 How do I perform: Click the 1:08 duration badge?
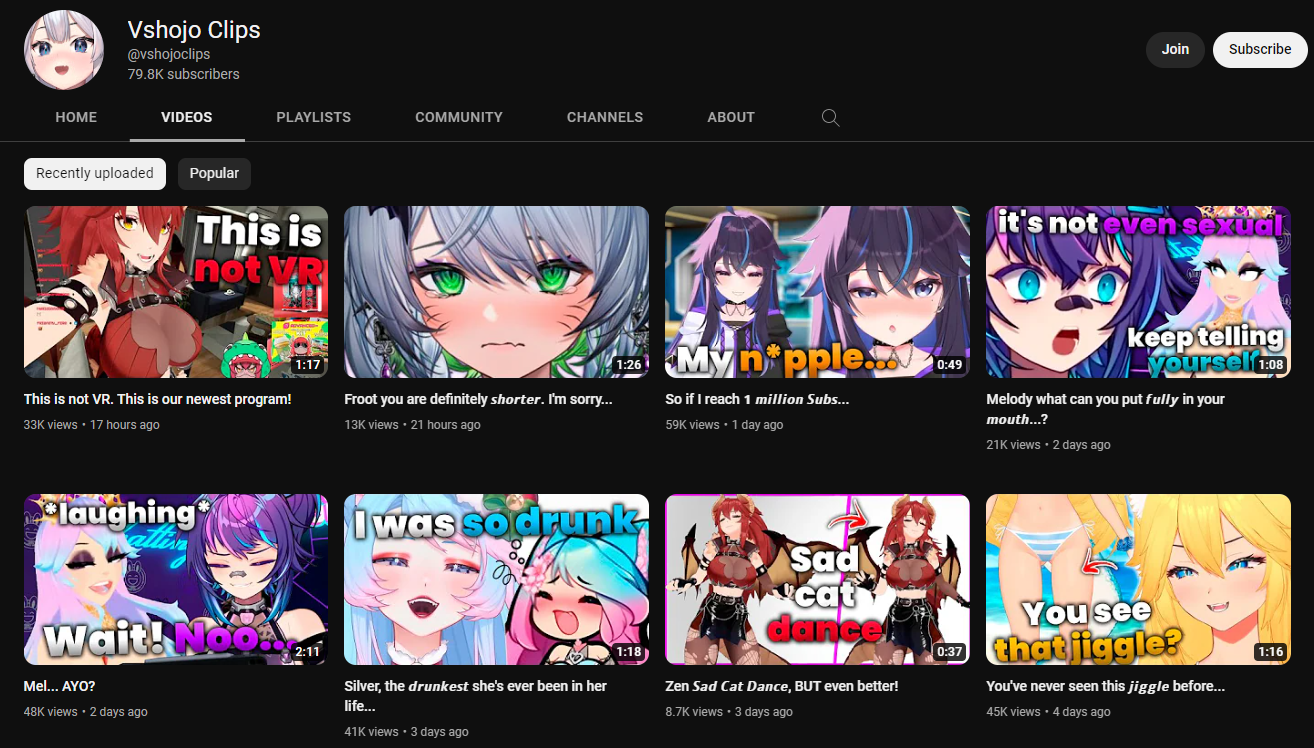pos(1270,365)
